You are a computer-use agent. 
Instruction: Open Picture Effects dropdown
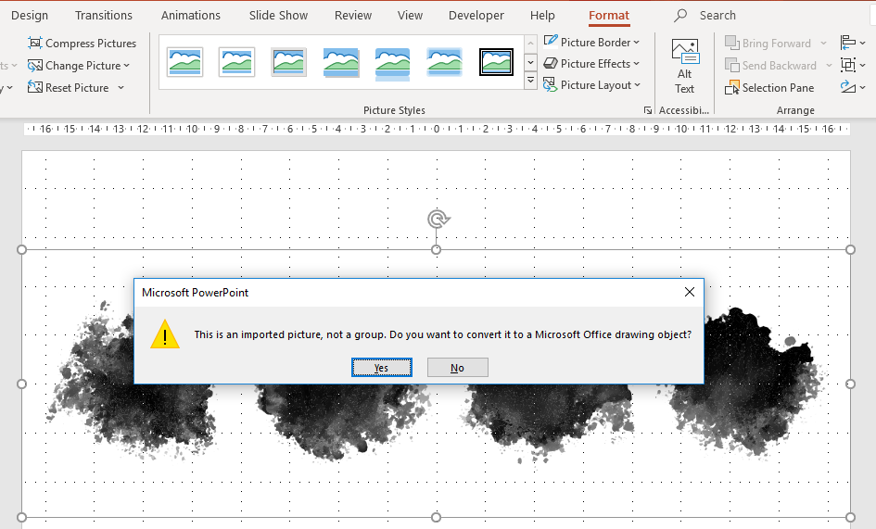pos(591,64)
